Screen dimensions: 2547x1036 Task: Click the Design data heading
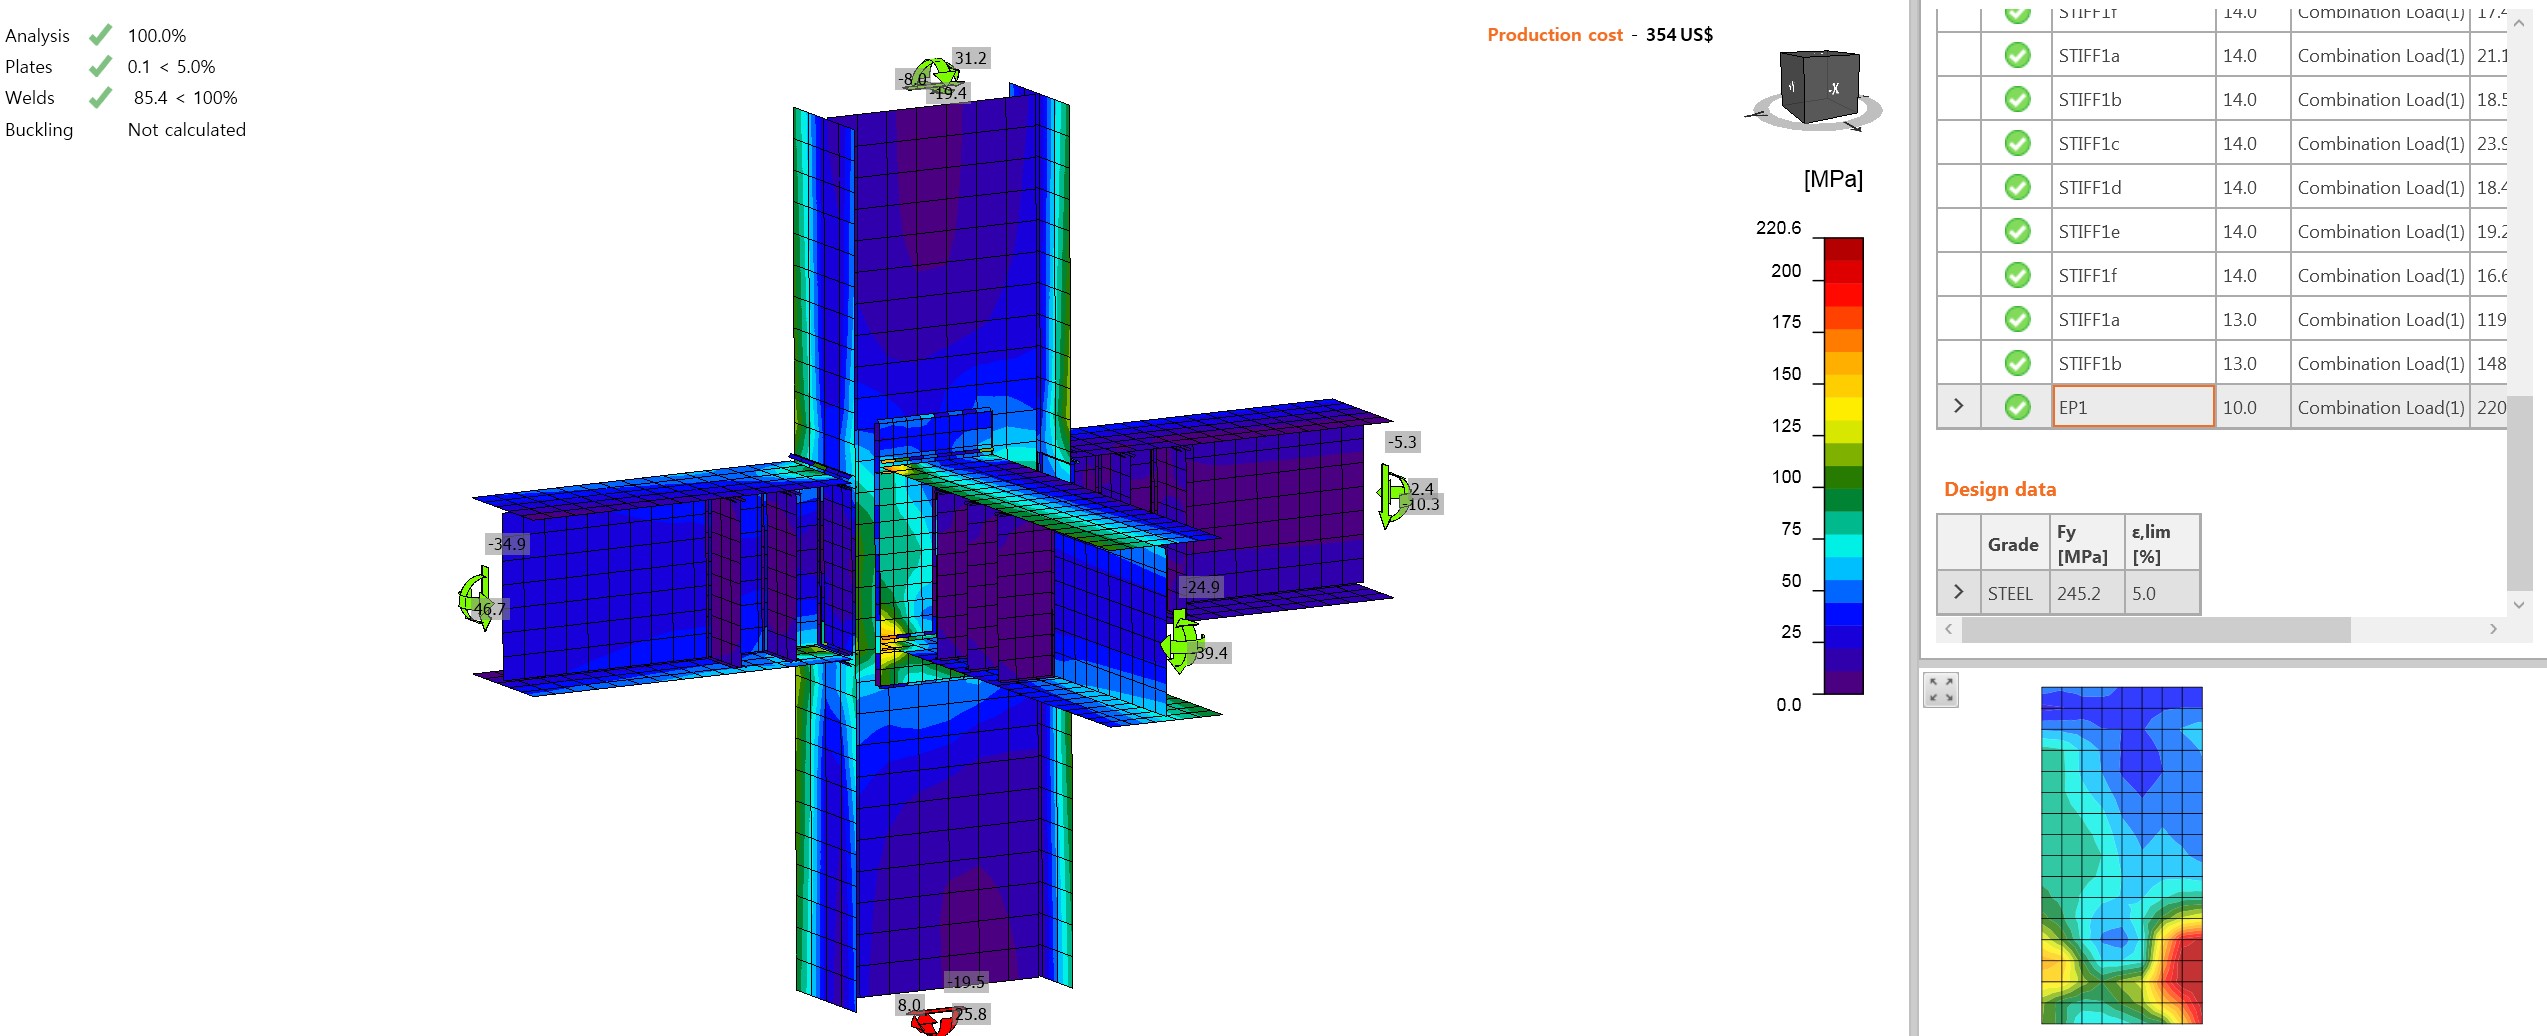point(1999,489)
